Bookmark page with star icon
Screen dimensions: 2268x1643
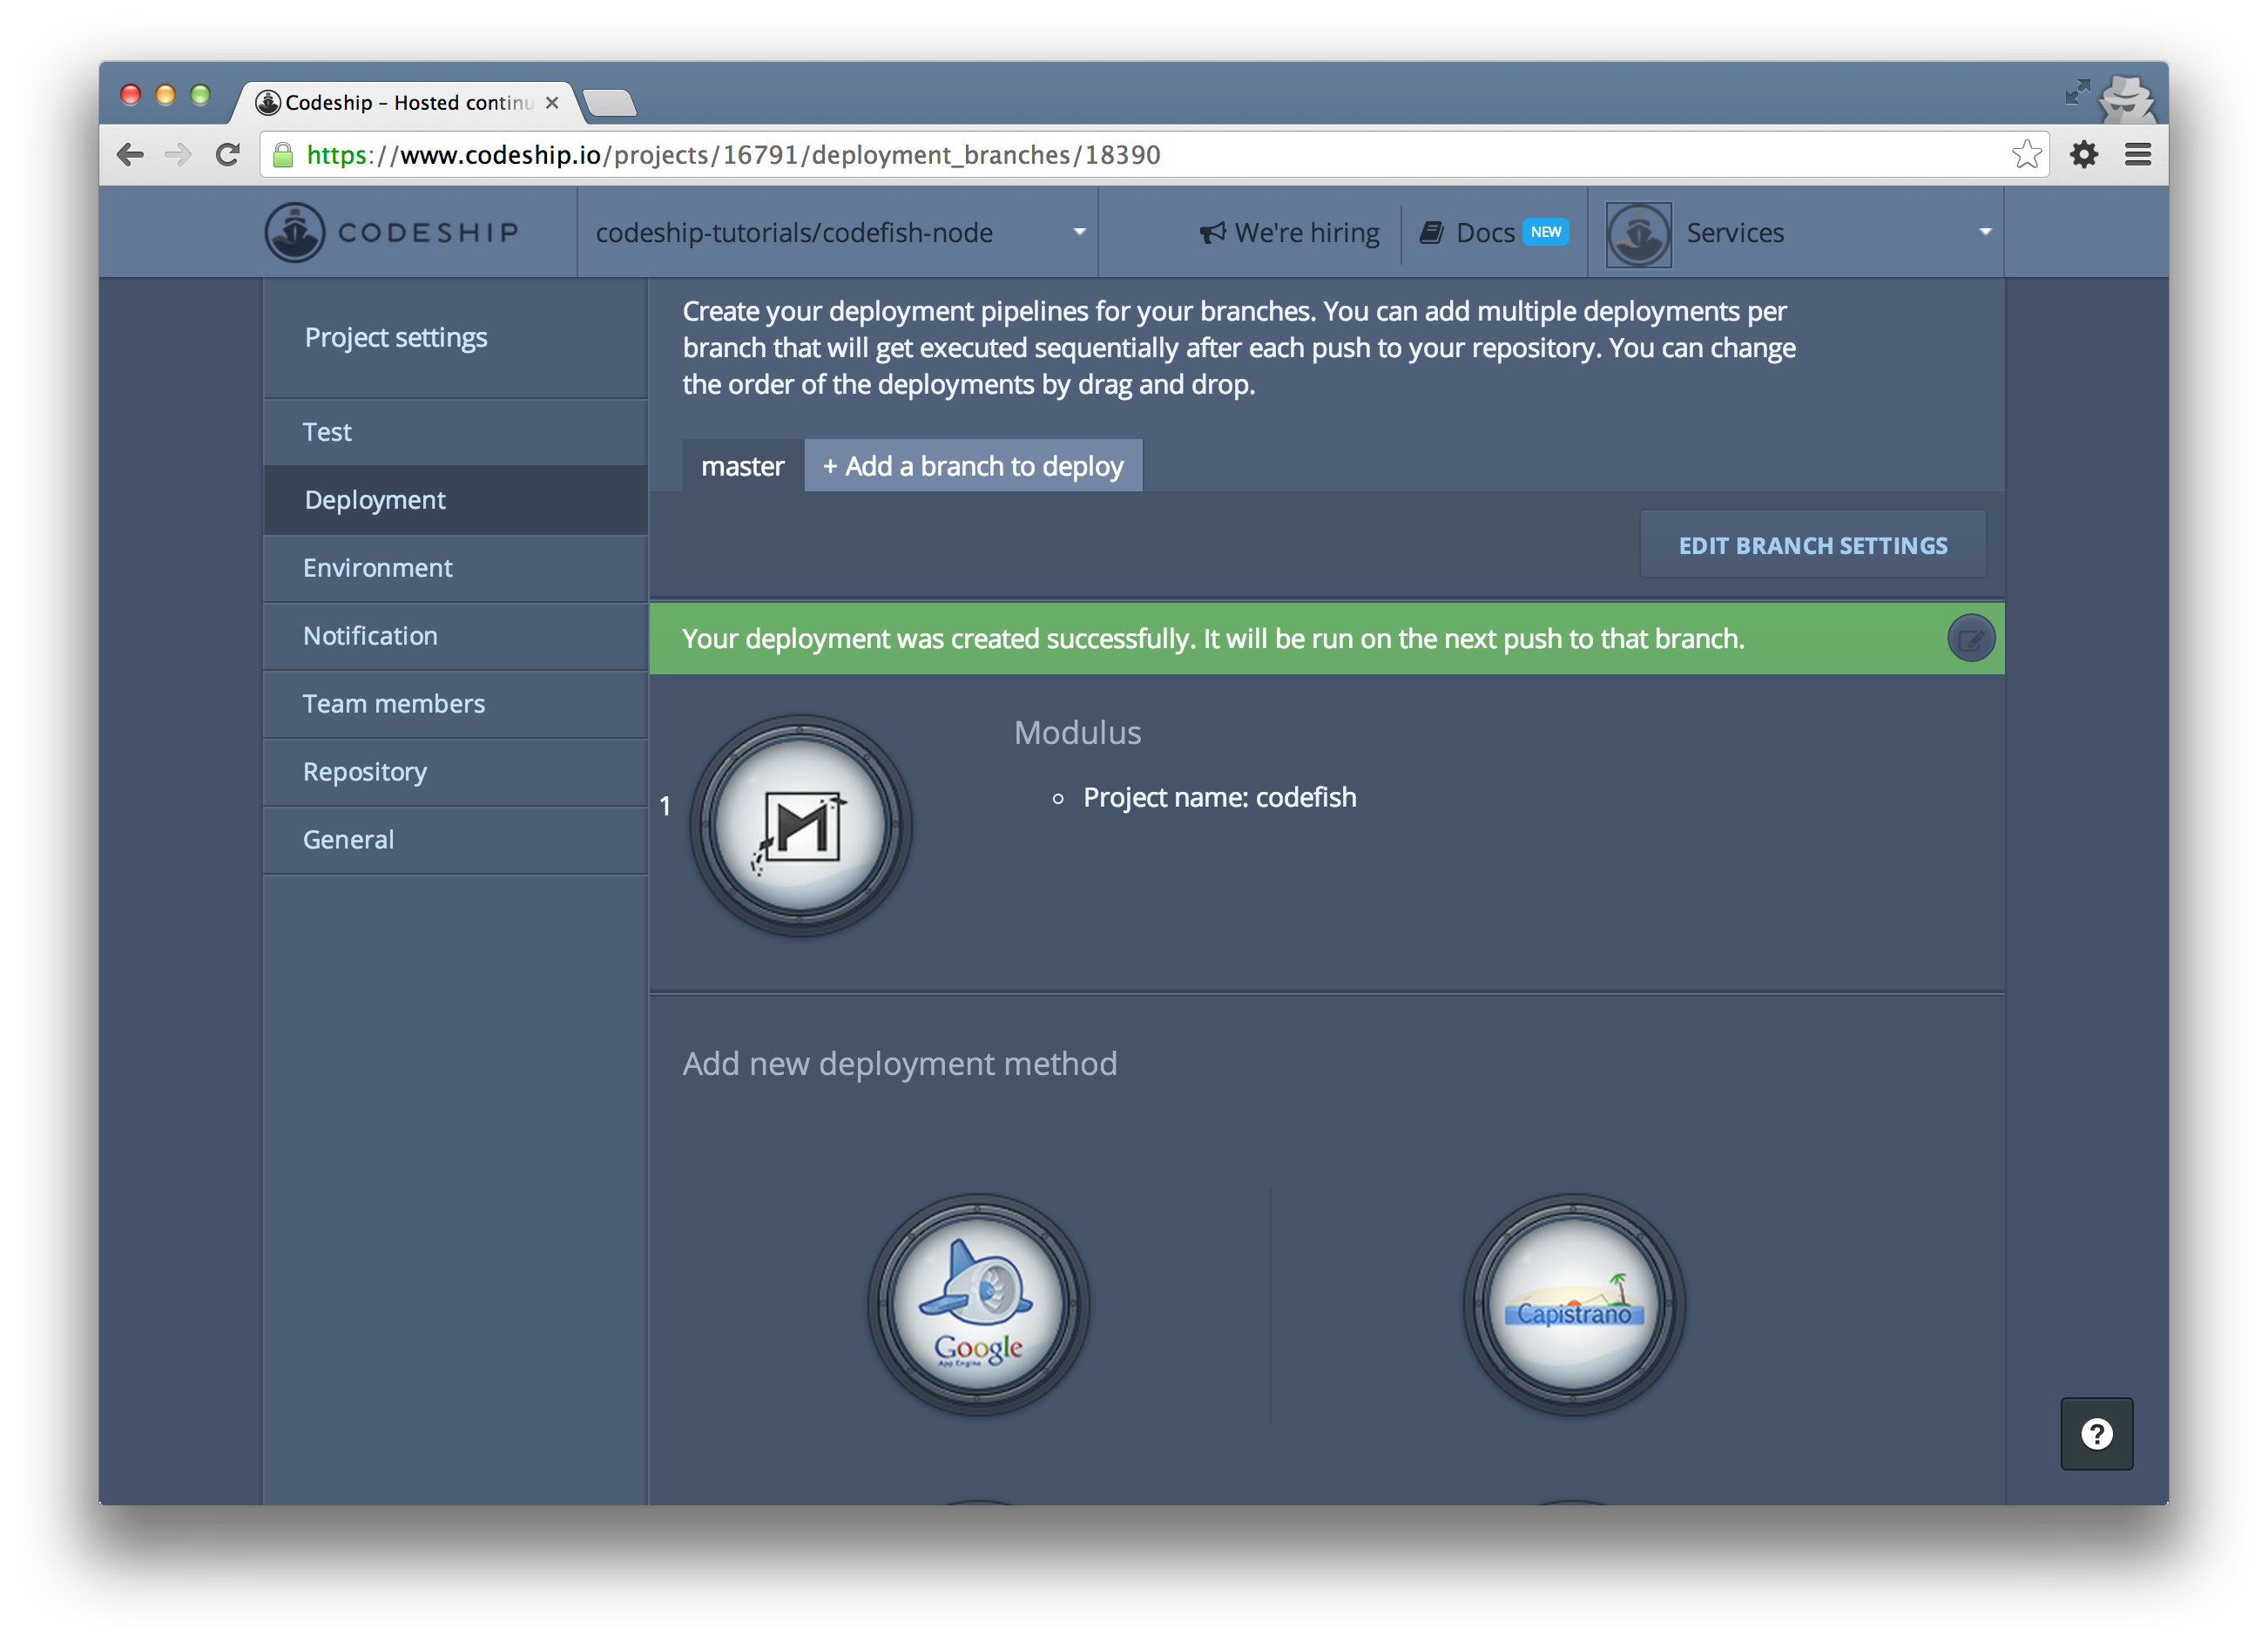tap(2026, 155)
